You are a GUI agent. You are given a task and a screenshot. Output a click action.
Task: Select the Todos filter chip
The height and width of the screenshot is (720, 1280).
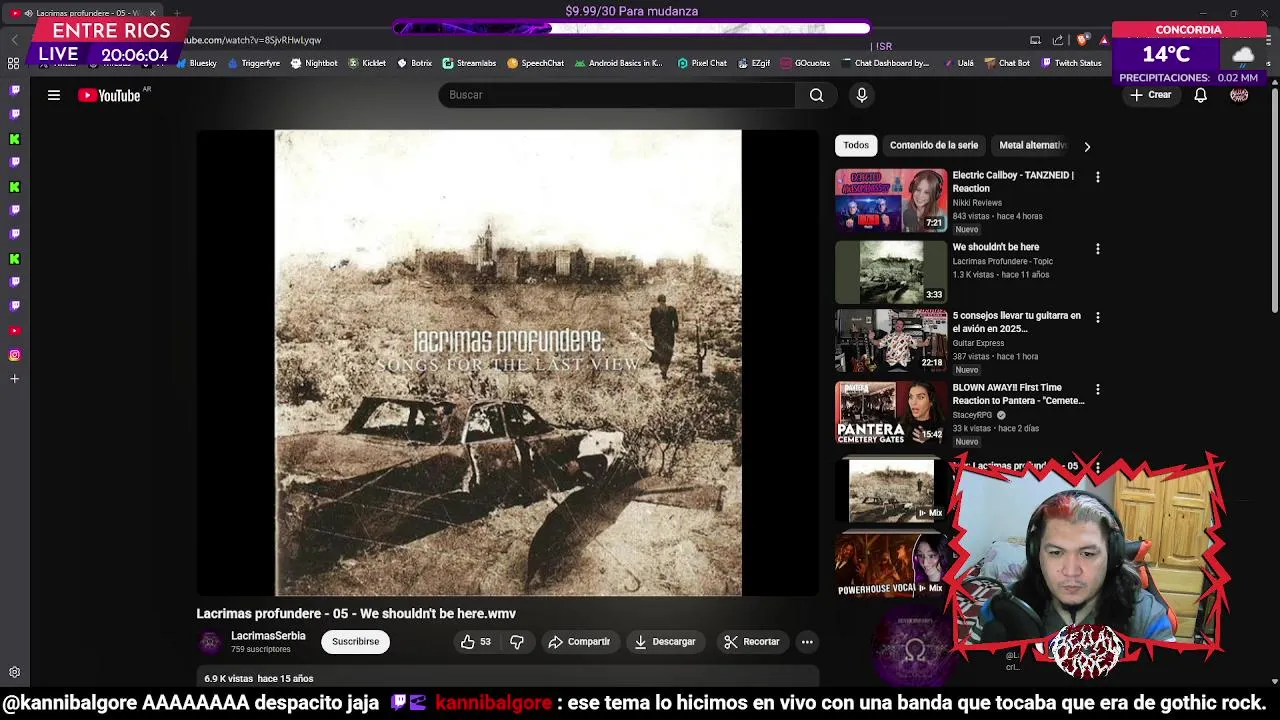click(856, 145)
